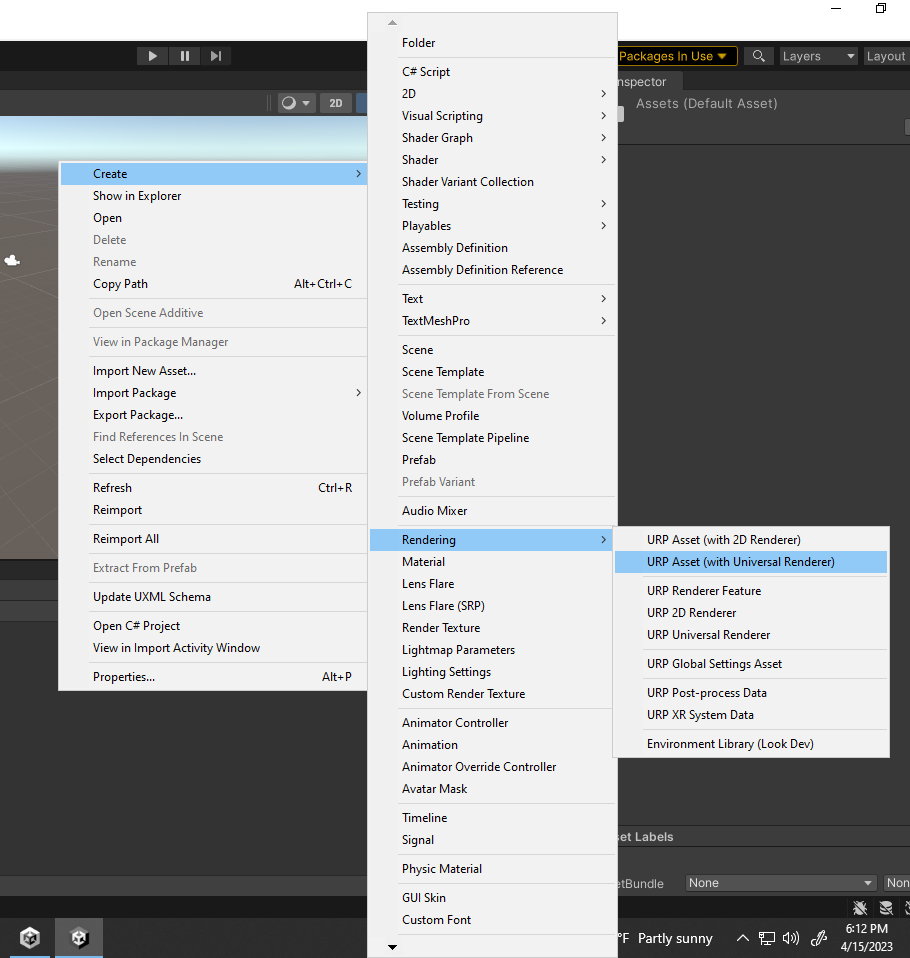Click Show in Explorer
Viewport: 910px width, 958px height.
pos(213,196)
